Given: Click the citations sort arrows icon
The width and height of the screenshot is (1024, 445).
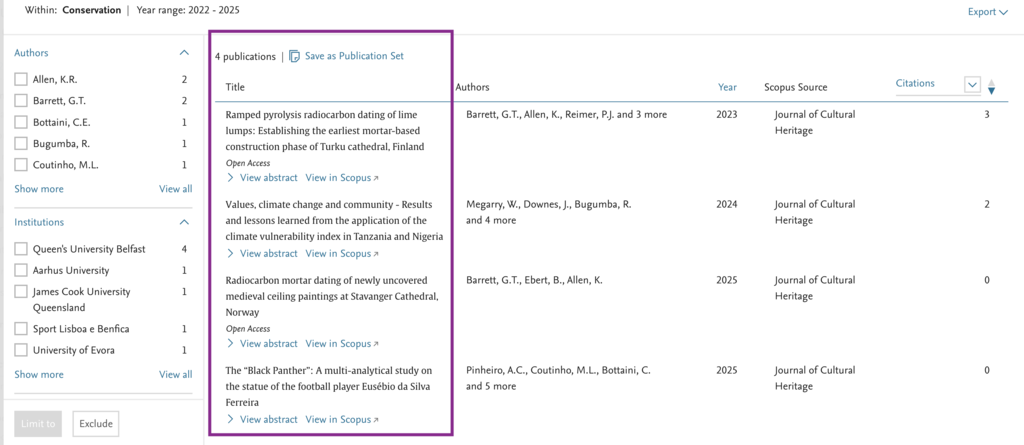Looking at the screenshot, I should click(x=991, y=87).
